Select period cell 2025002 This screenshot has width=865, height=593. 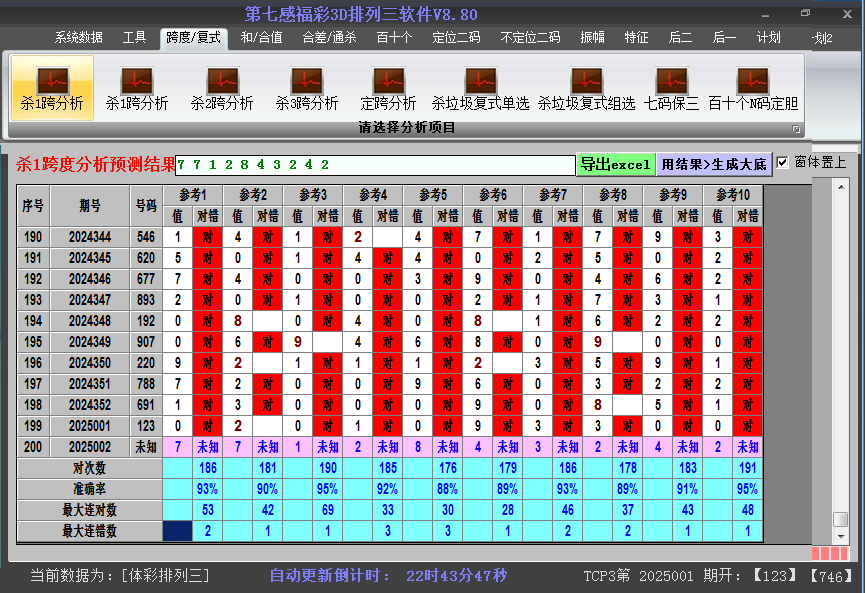click(x=90, y=447)
